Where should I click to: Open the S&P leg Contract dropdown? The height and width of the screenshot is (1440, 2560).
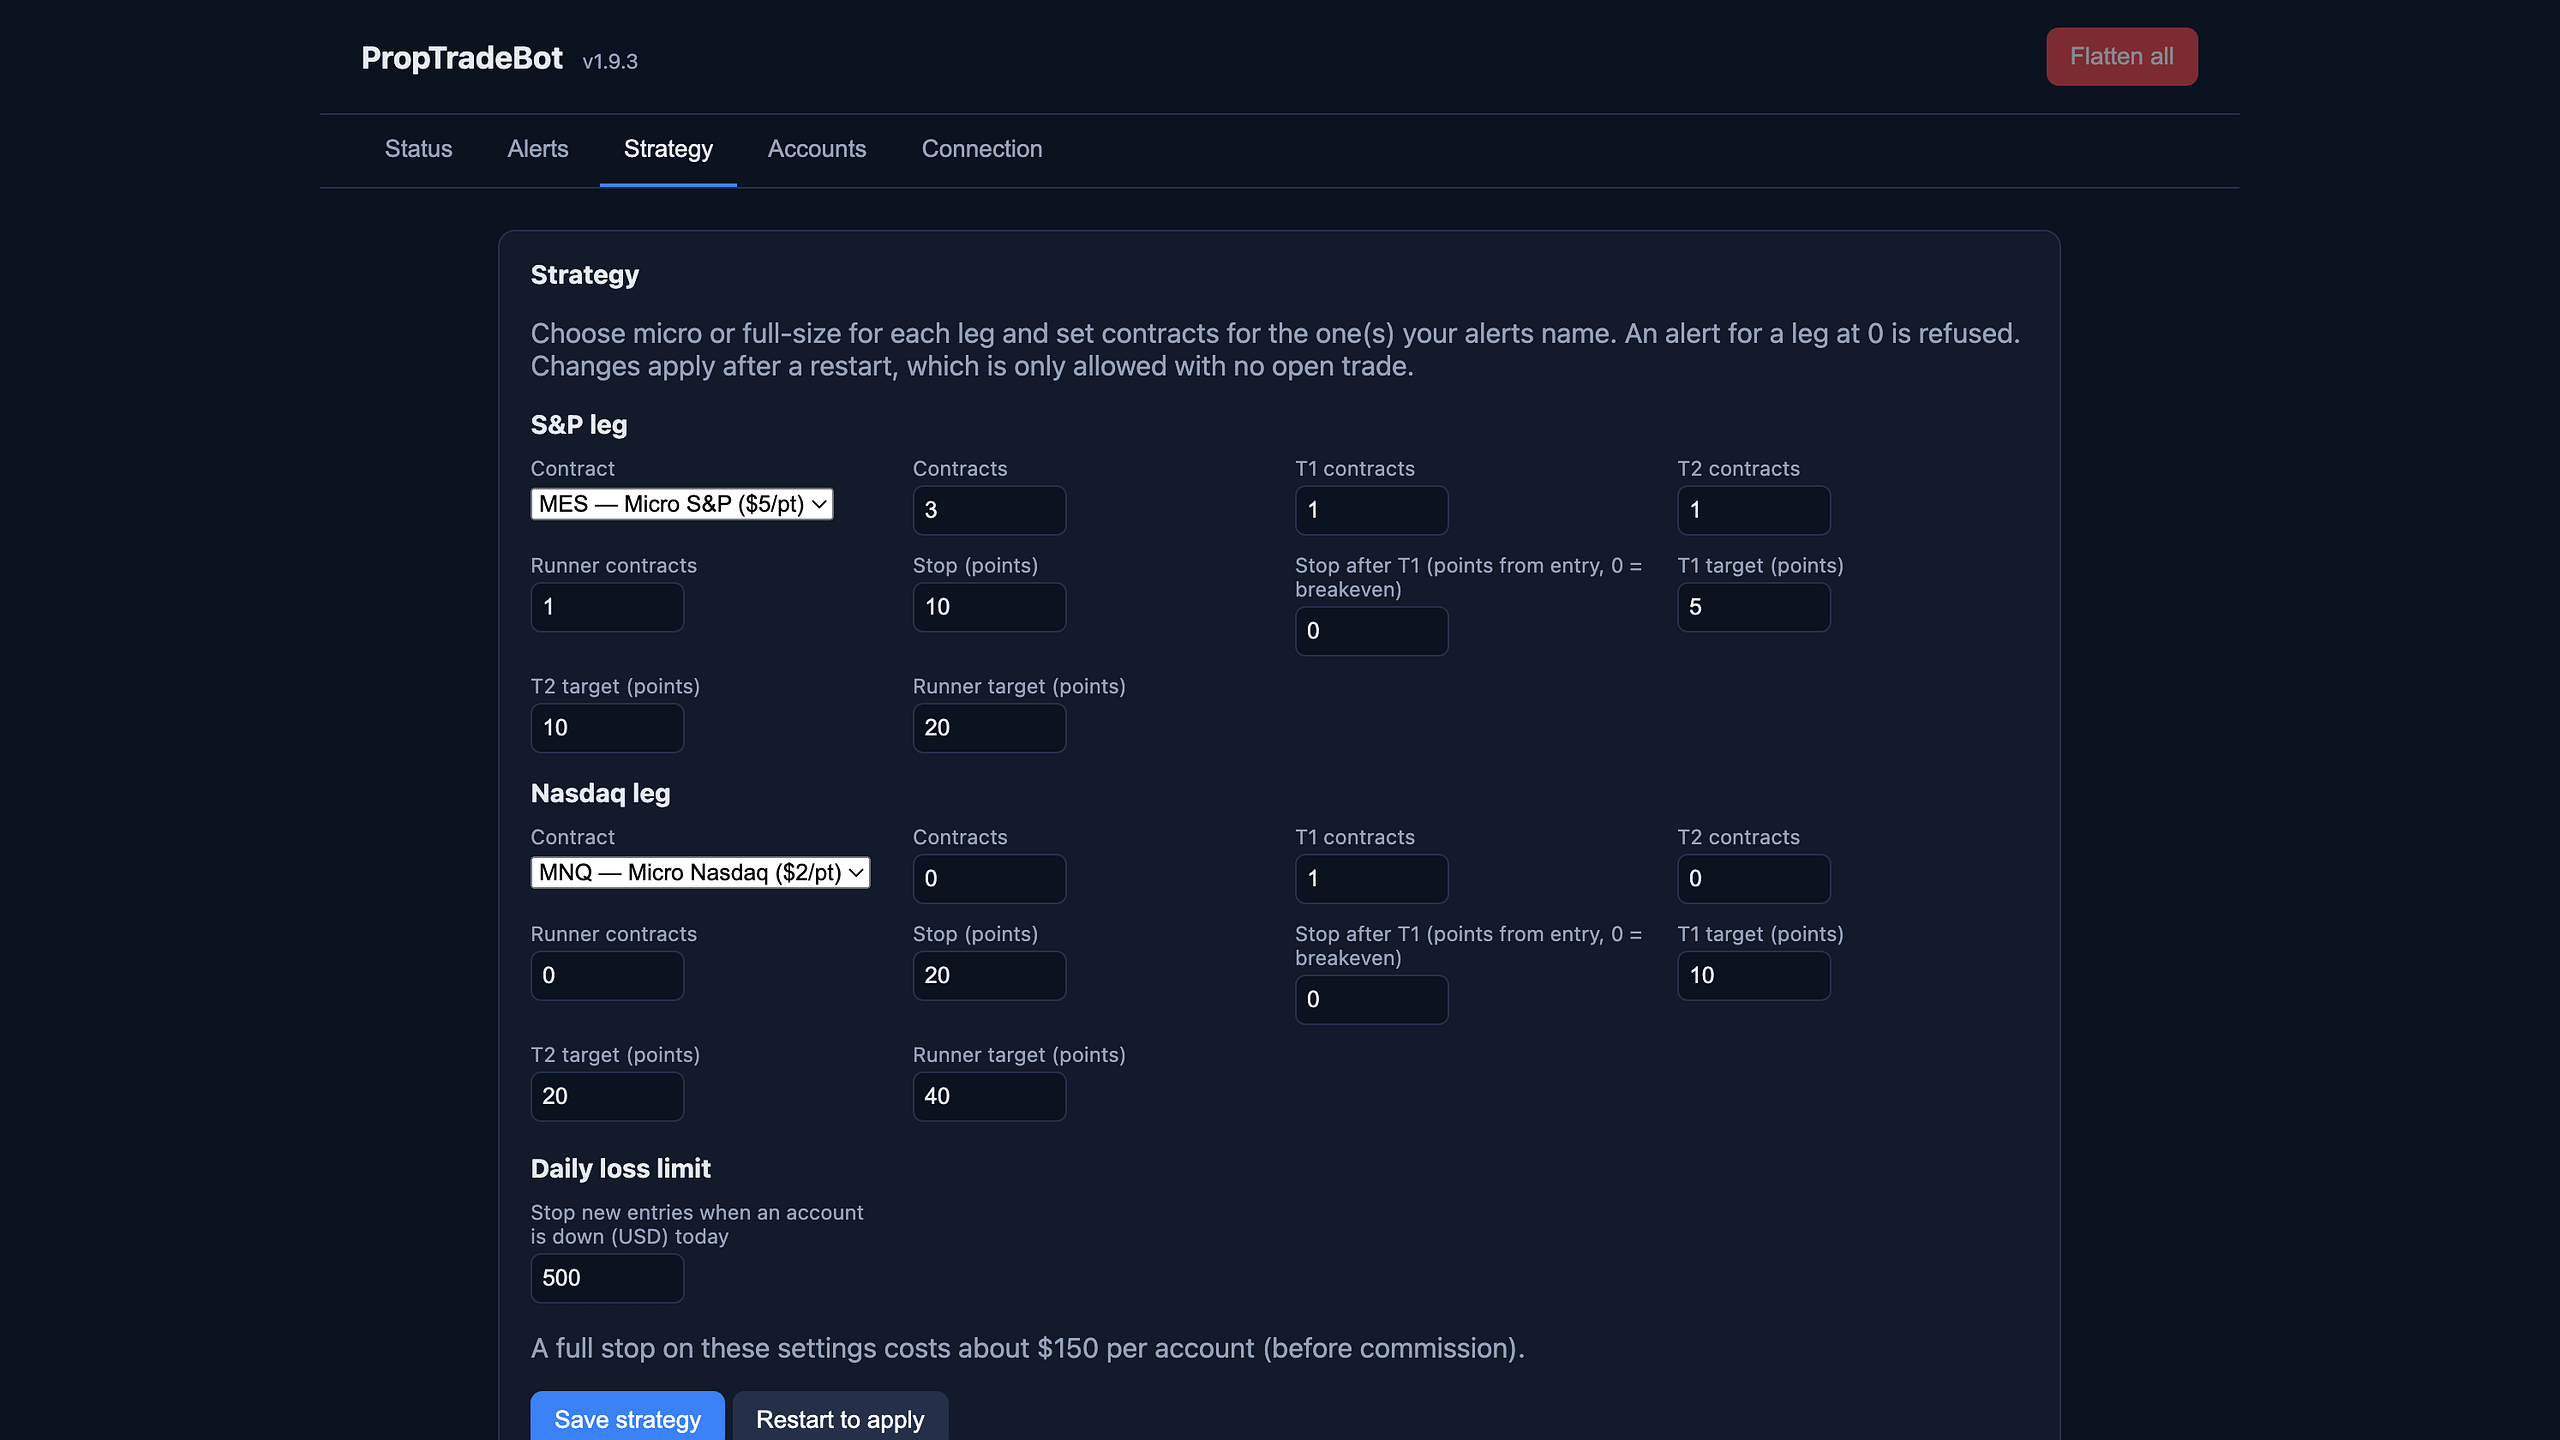tap(682, 504)
